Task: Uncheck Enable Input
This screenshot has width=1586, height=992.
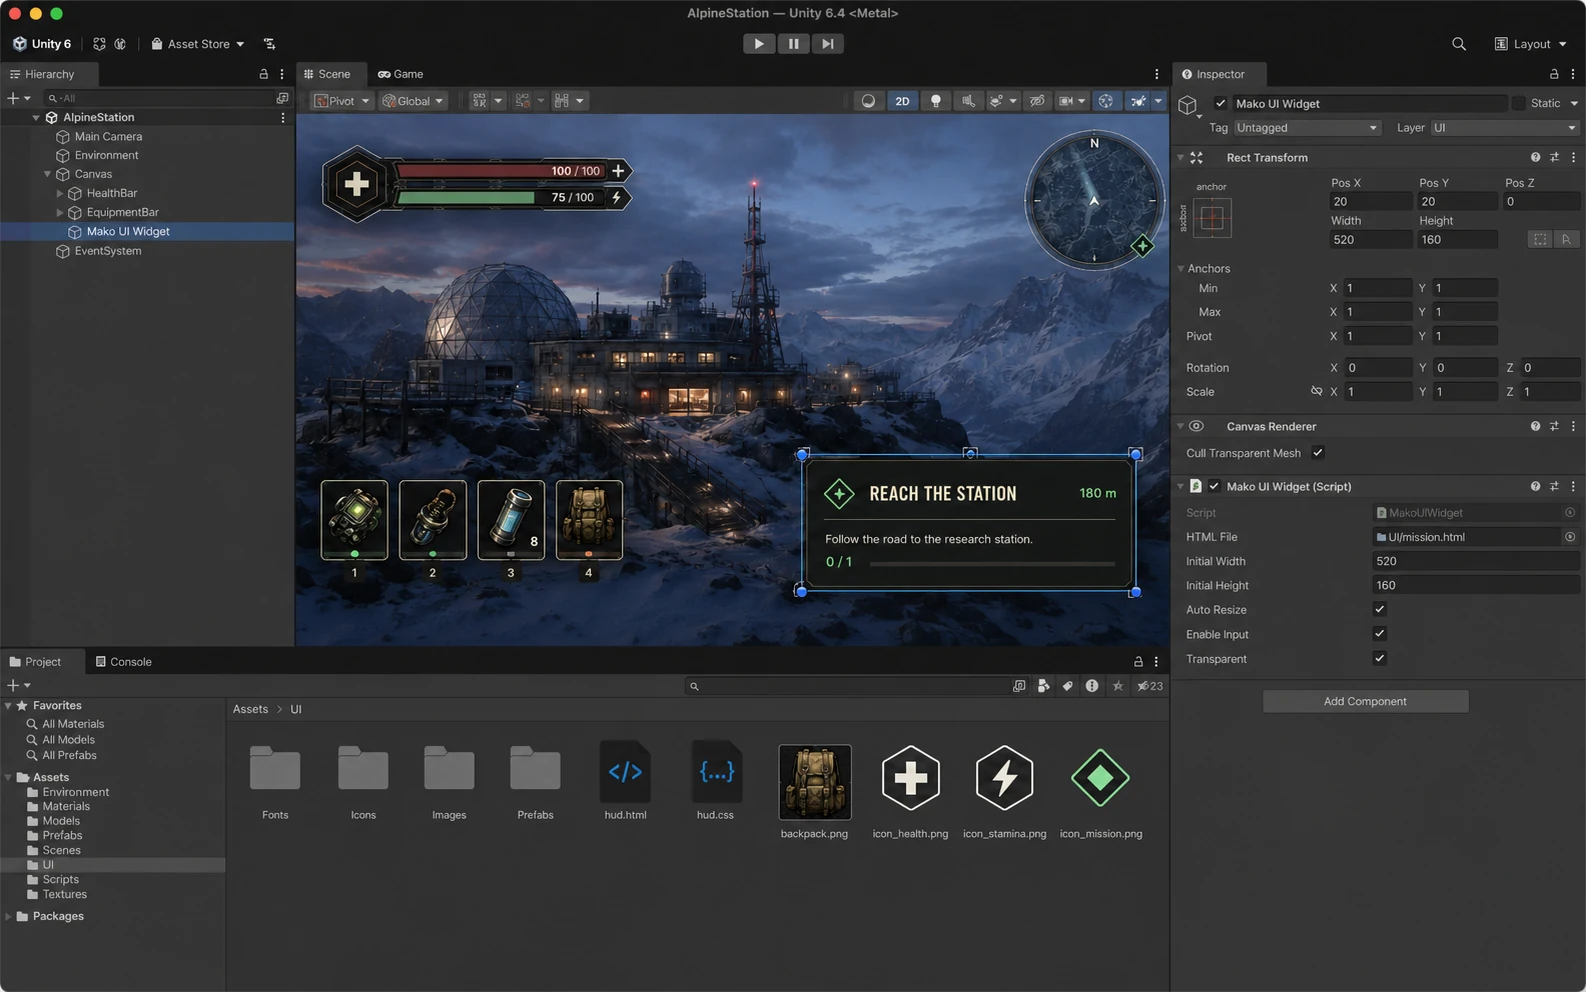Action: [x=1380, y=634]
